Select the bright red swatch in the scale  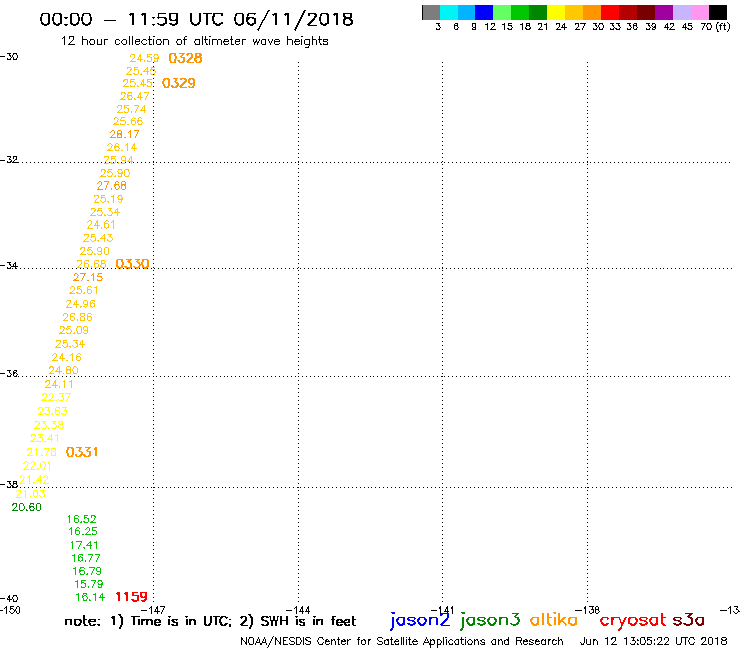click(x=610, y=12)
